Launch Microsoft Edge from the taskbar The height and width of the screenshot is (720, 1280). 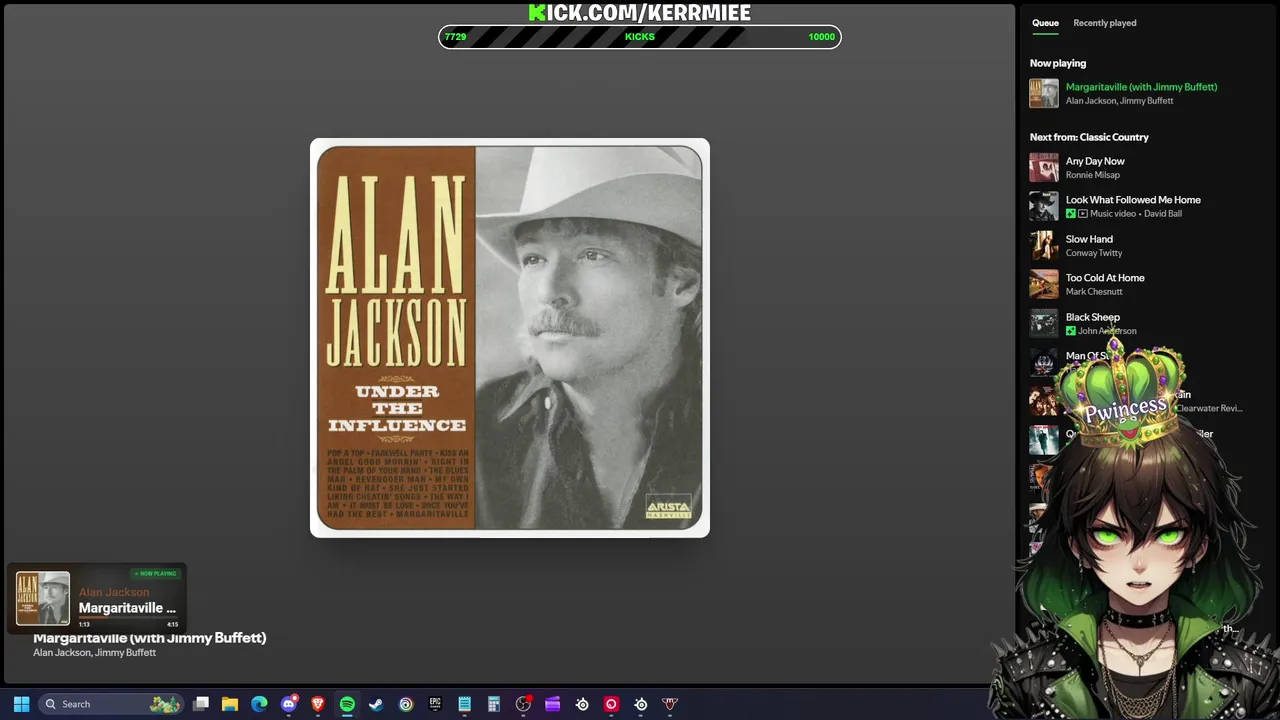click(x=259, y=704)
